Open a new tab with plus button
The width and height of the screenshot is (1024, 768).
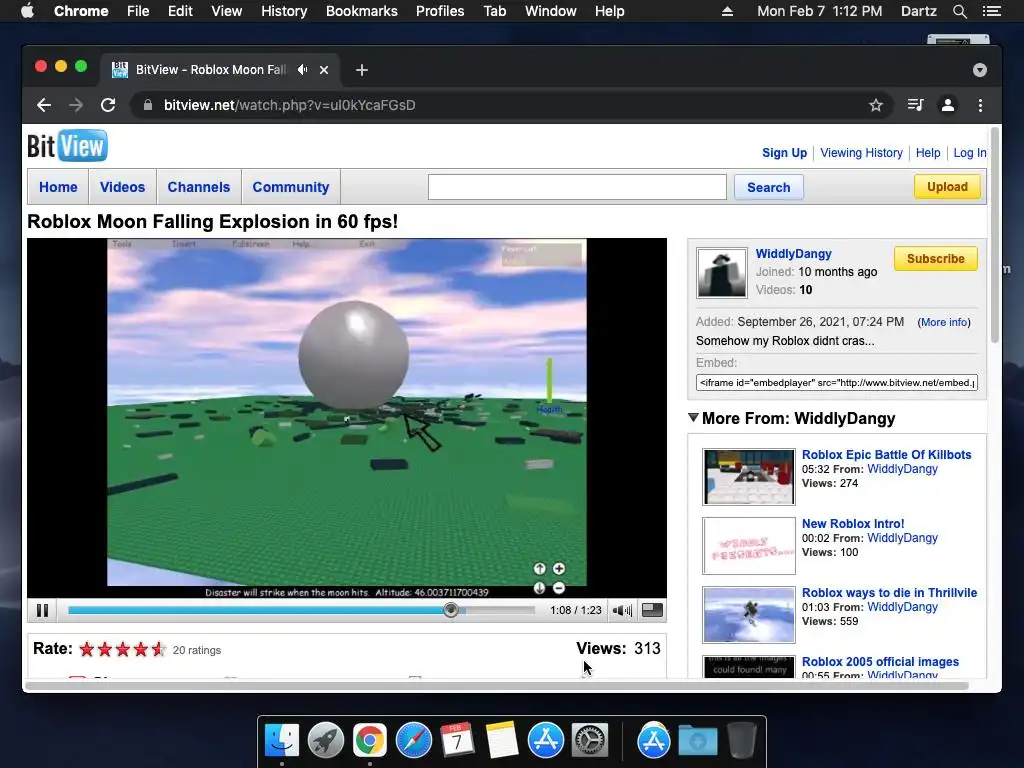point(362,70)
